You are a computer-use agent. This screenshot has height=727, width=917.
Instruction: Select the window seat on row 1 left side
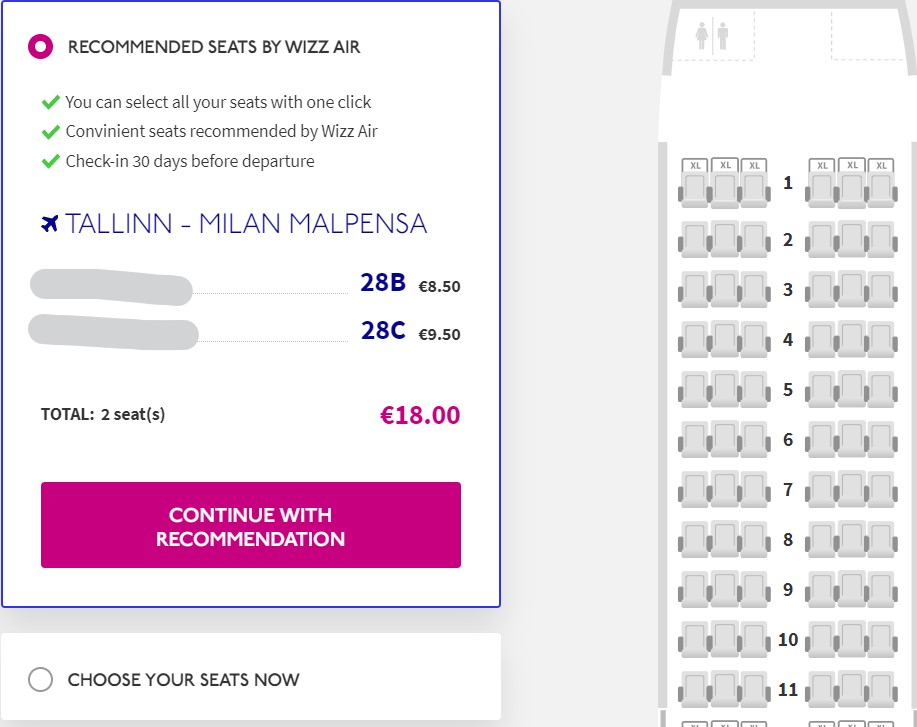(695, 186)
